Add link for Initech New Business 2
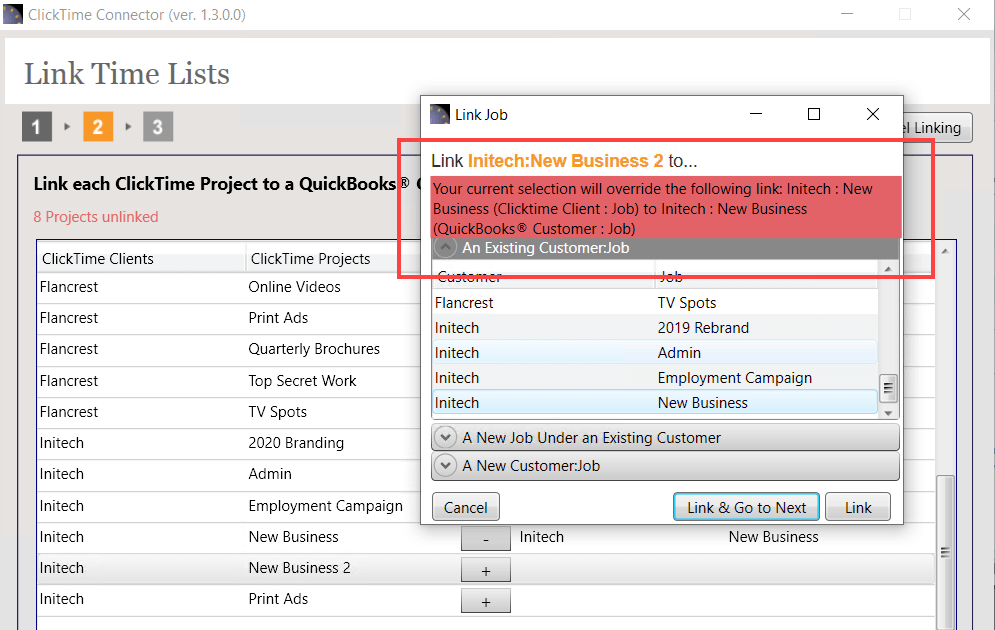Viewport: 995px width, 630px height. point(485,570)
